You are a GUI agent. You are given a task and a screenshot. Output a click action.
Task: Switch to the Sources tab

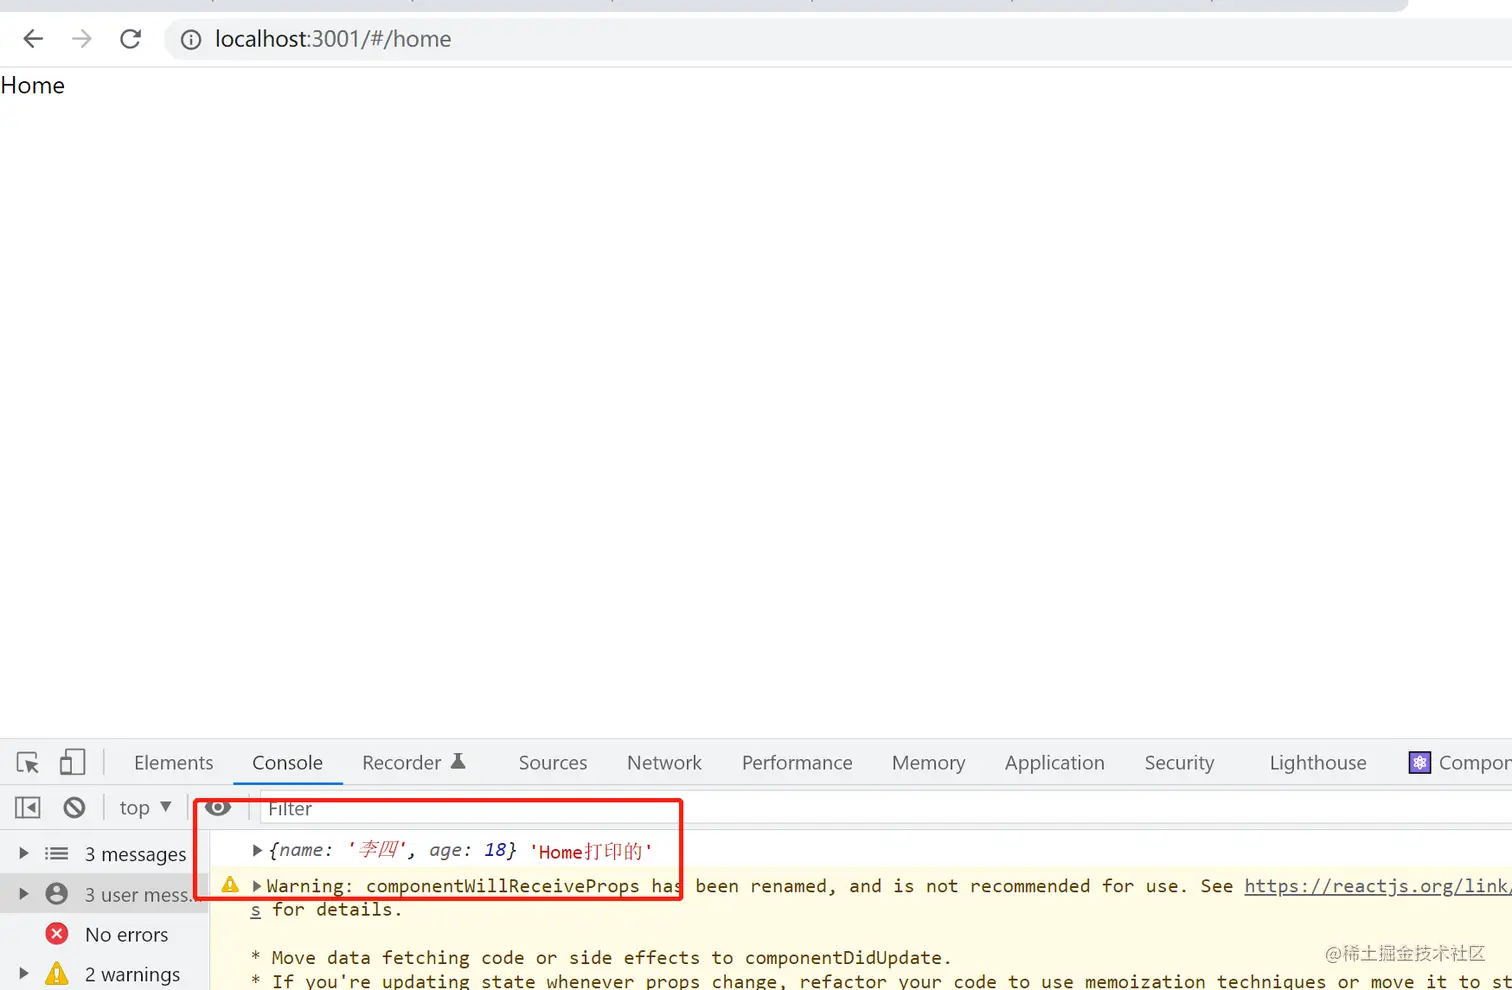[x=553, y=763]
